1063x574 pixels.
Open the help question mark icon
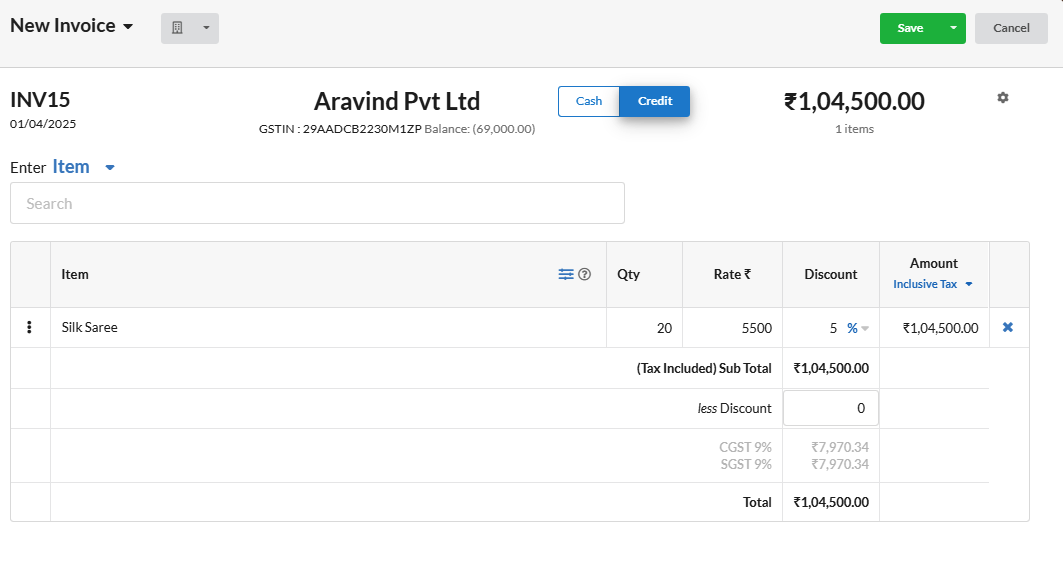coord(584,274)
